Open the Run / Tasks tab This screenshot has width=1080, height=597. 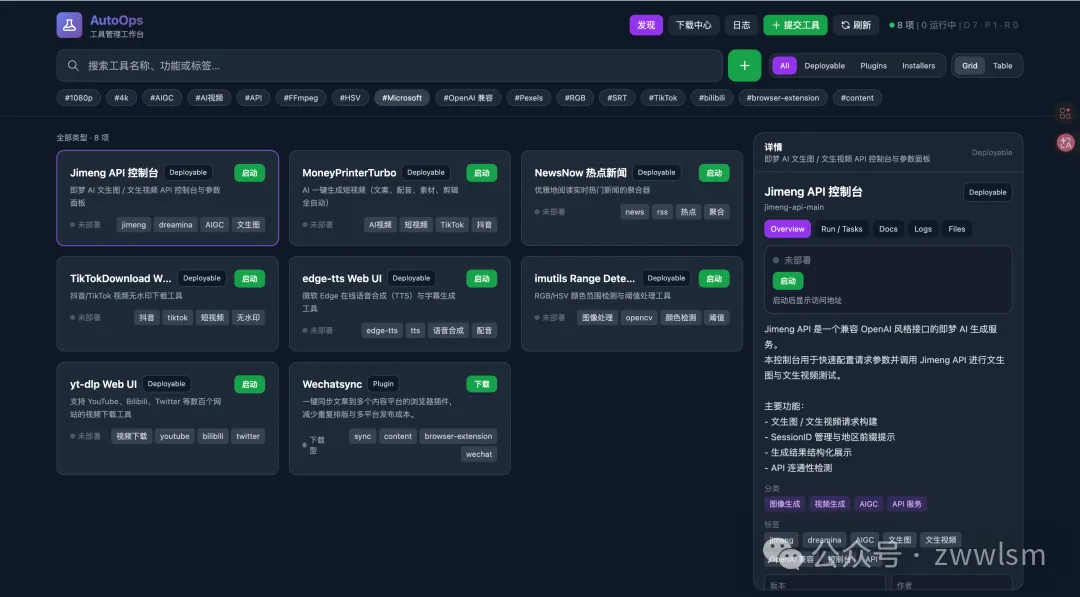842,229
